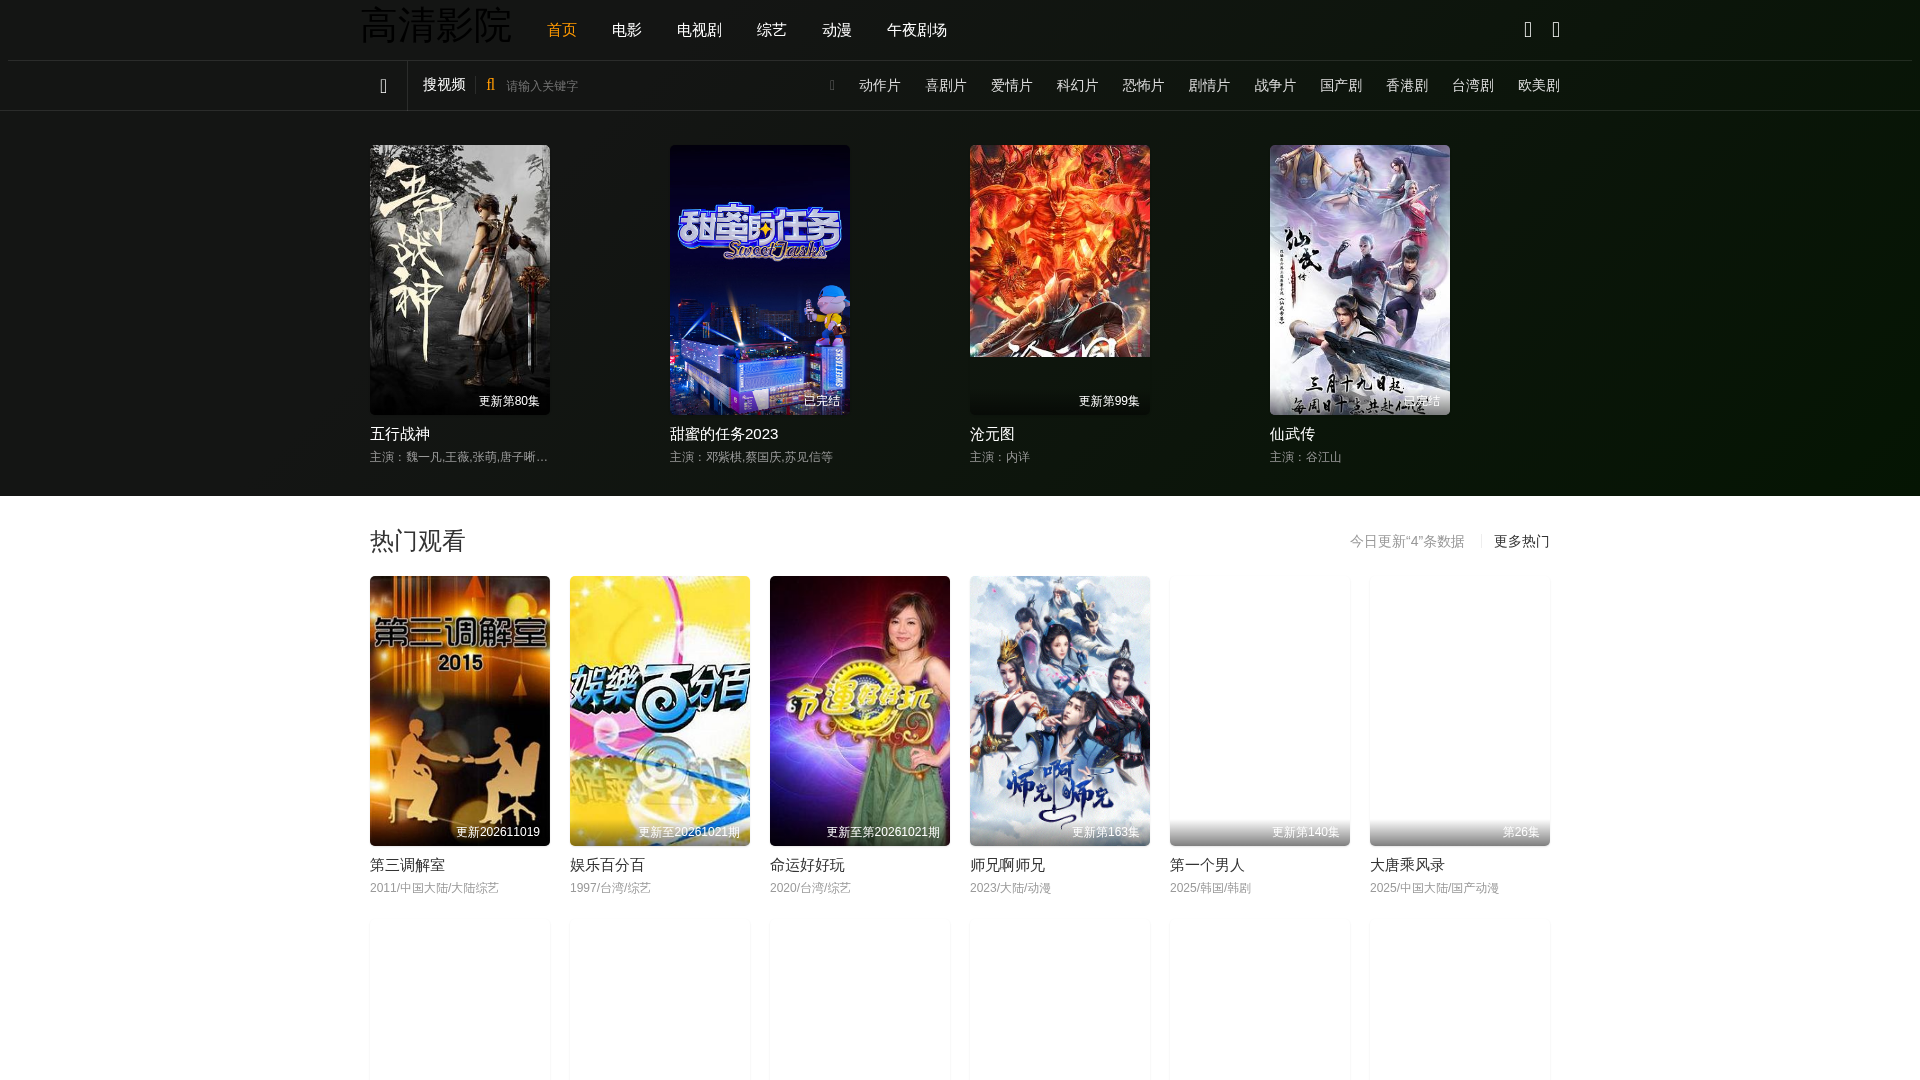This screenshot has width=1920, height=1080.
Task: Click the 搜视频 label
Action: point(444,85)
